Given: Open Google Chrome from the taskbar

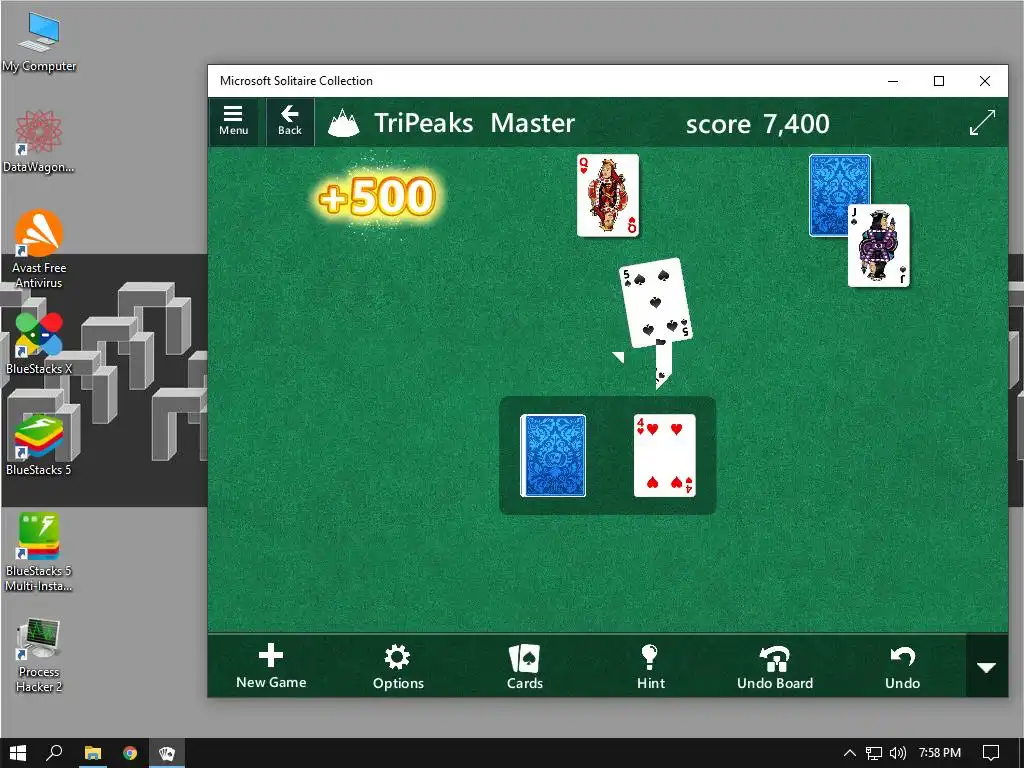Looking at the screenshot, I should (x=130, y=753).
